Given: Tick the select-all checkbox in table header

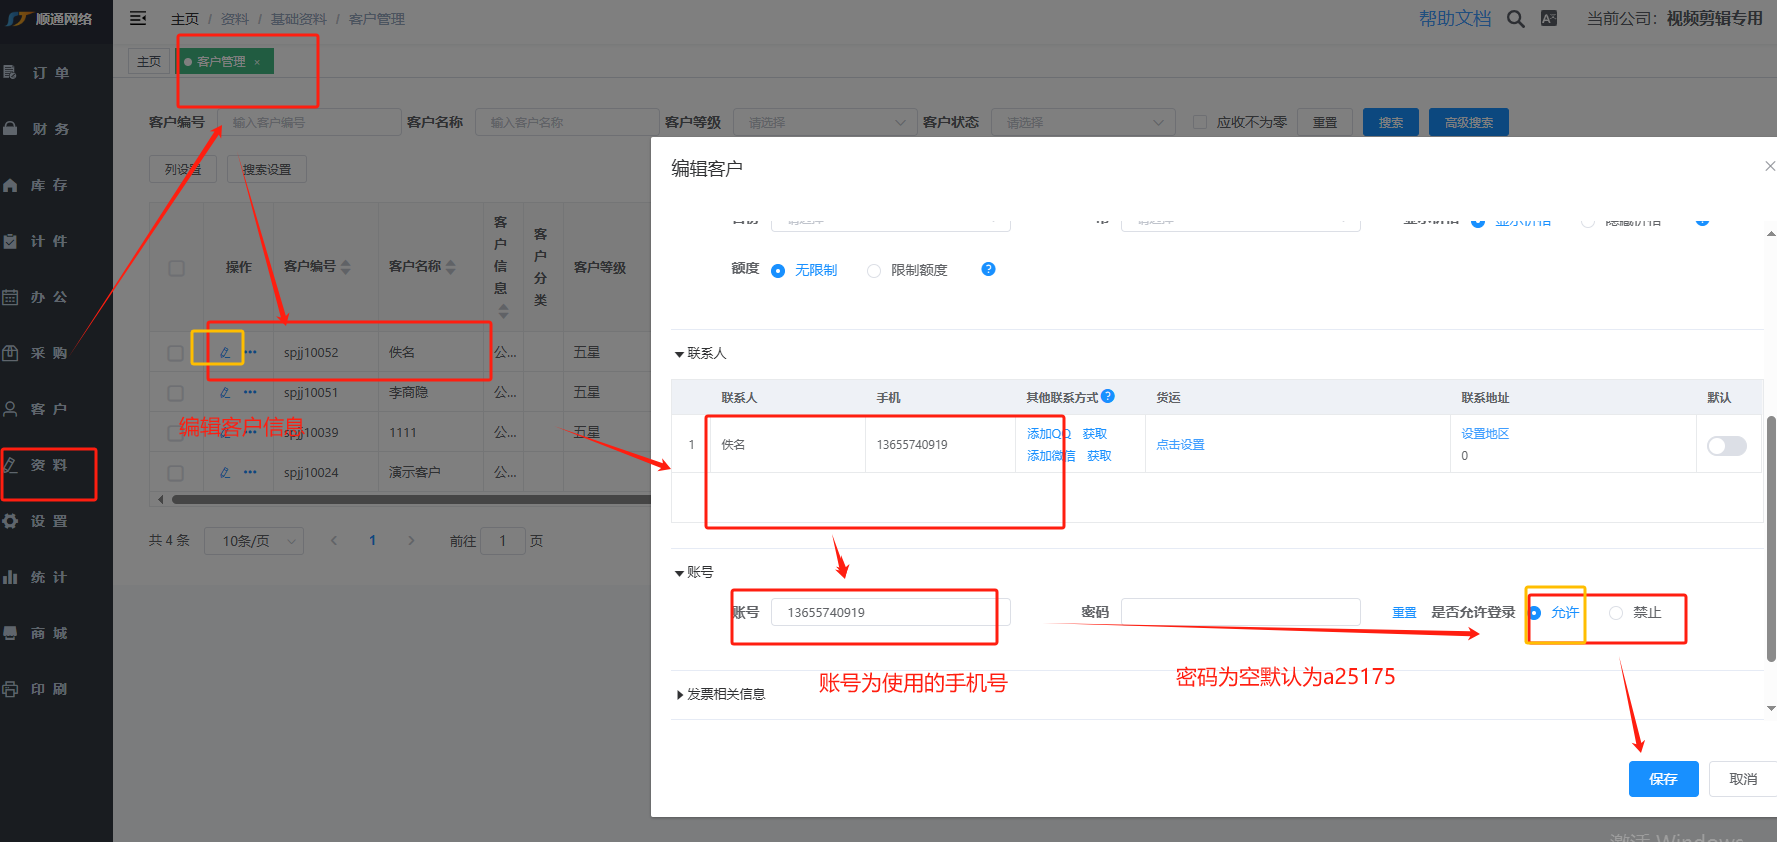Looking at the screenshot, I should pyautogui.click(x=176, y=268).
